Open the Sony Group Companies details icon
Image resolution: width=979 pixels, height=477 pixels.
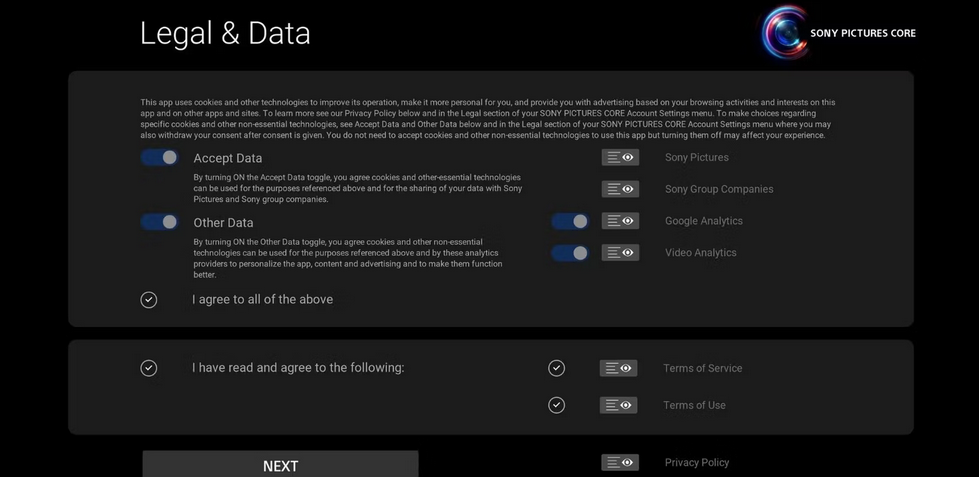[x=620, y=189]
